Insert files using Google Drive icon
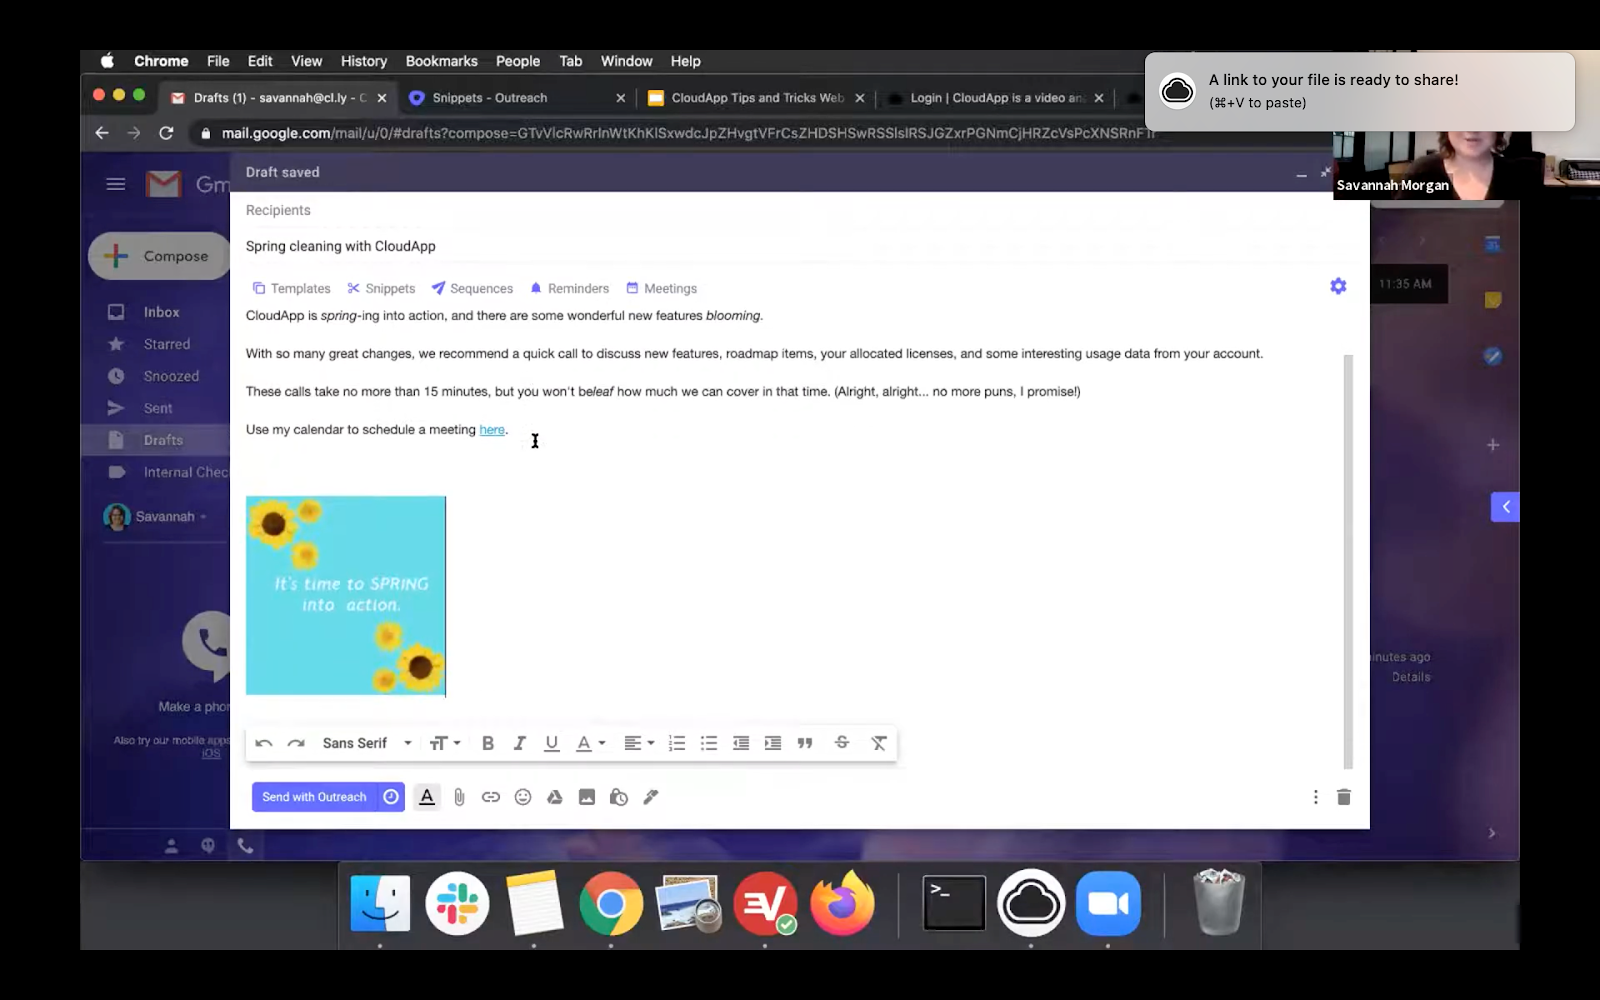Image resolution: width=1600 pixels, height=1000 pixels. (x=555, y=797)
